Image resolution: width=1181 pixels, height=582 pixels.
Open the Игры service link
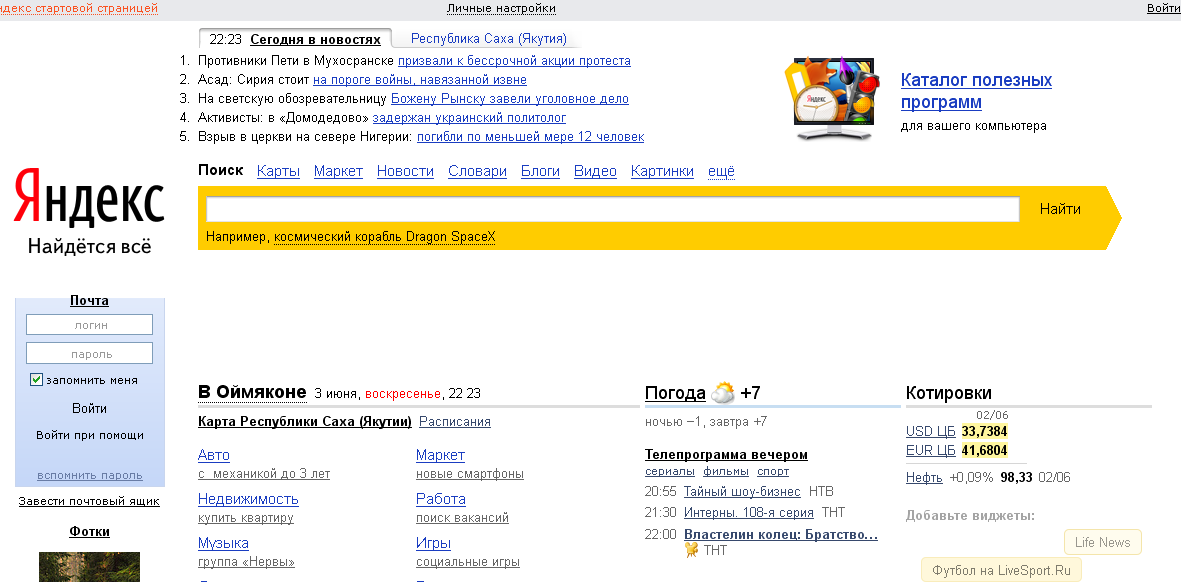[x=433, y=543]
